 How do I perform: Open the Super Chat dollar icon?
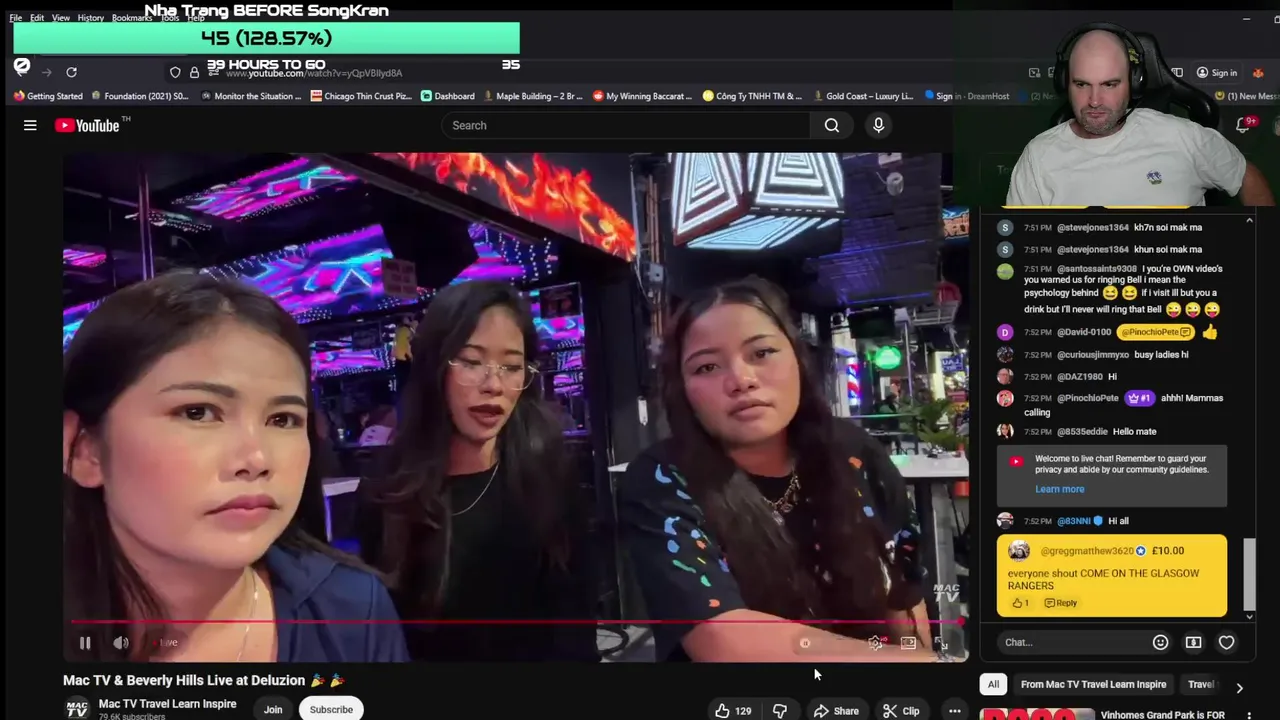click(1193, 642)
